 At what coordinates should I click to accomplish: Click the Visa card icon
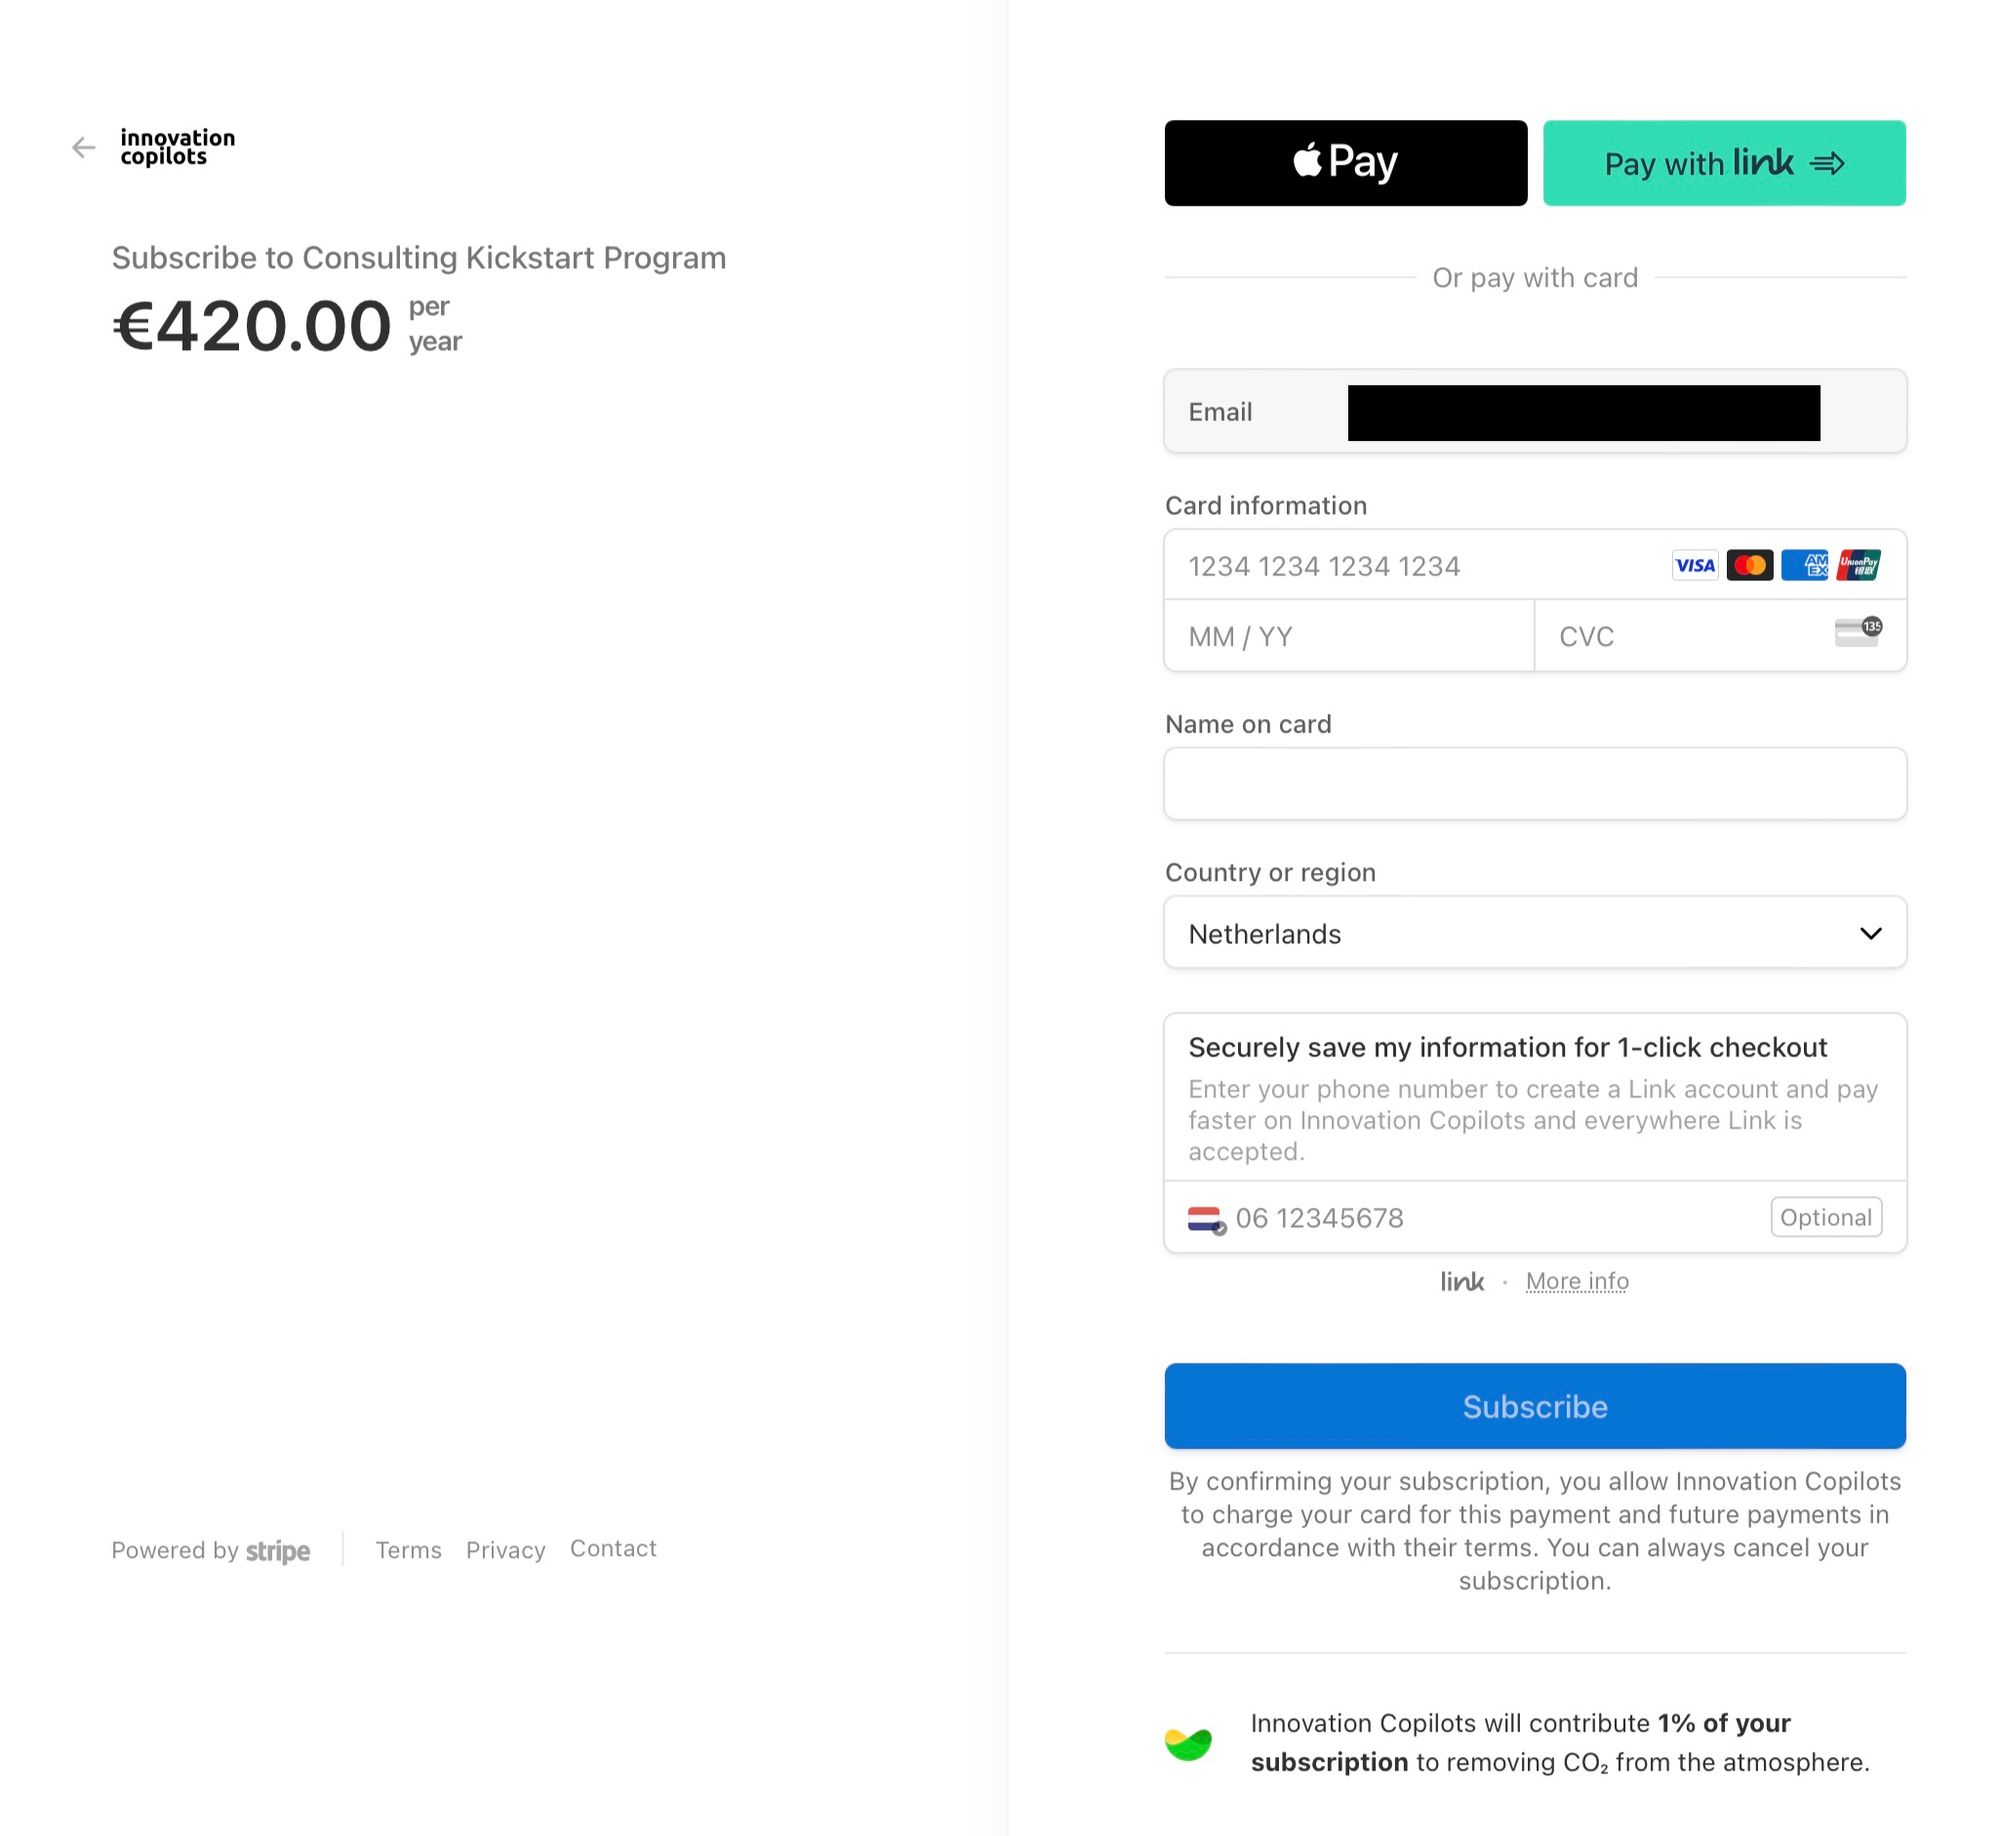point(1694,565)
